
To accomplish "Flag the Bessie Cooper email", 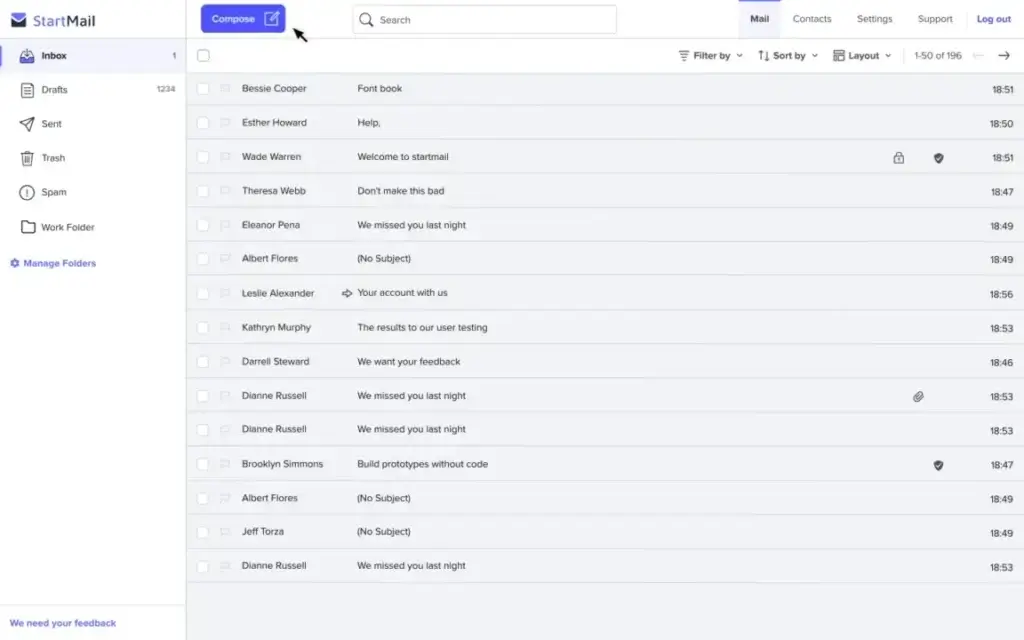I will pos(225,88).
